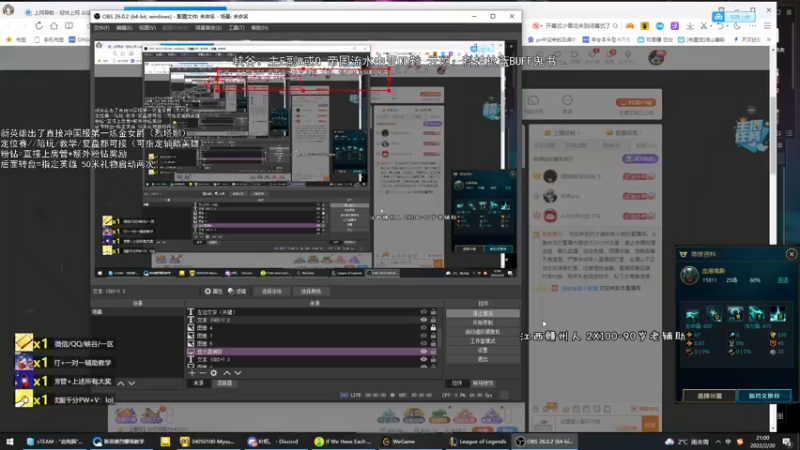Open 场景集合(S) menu in OBS

(208, 28)
